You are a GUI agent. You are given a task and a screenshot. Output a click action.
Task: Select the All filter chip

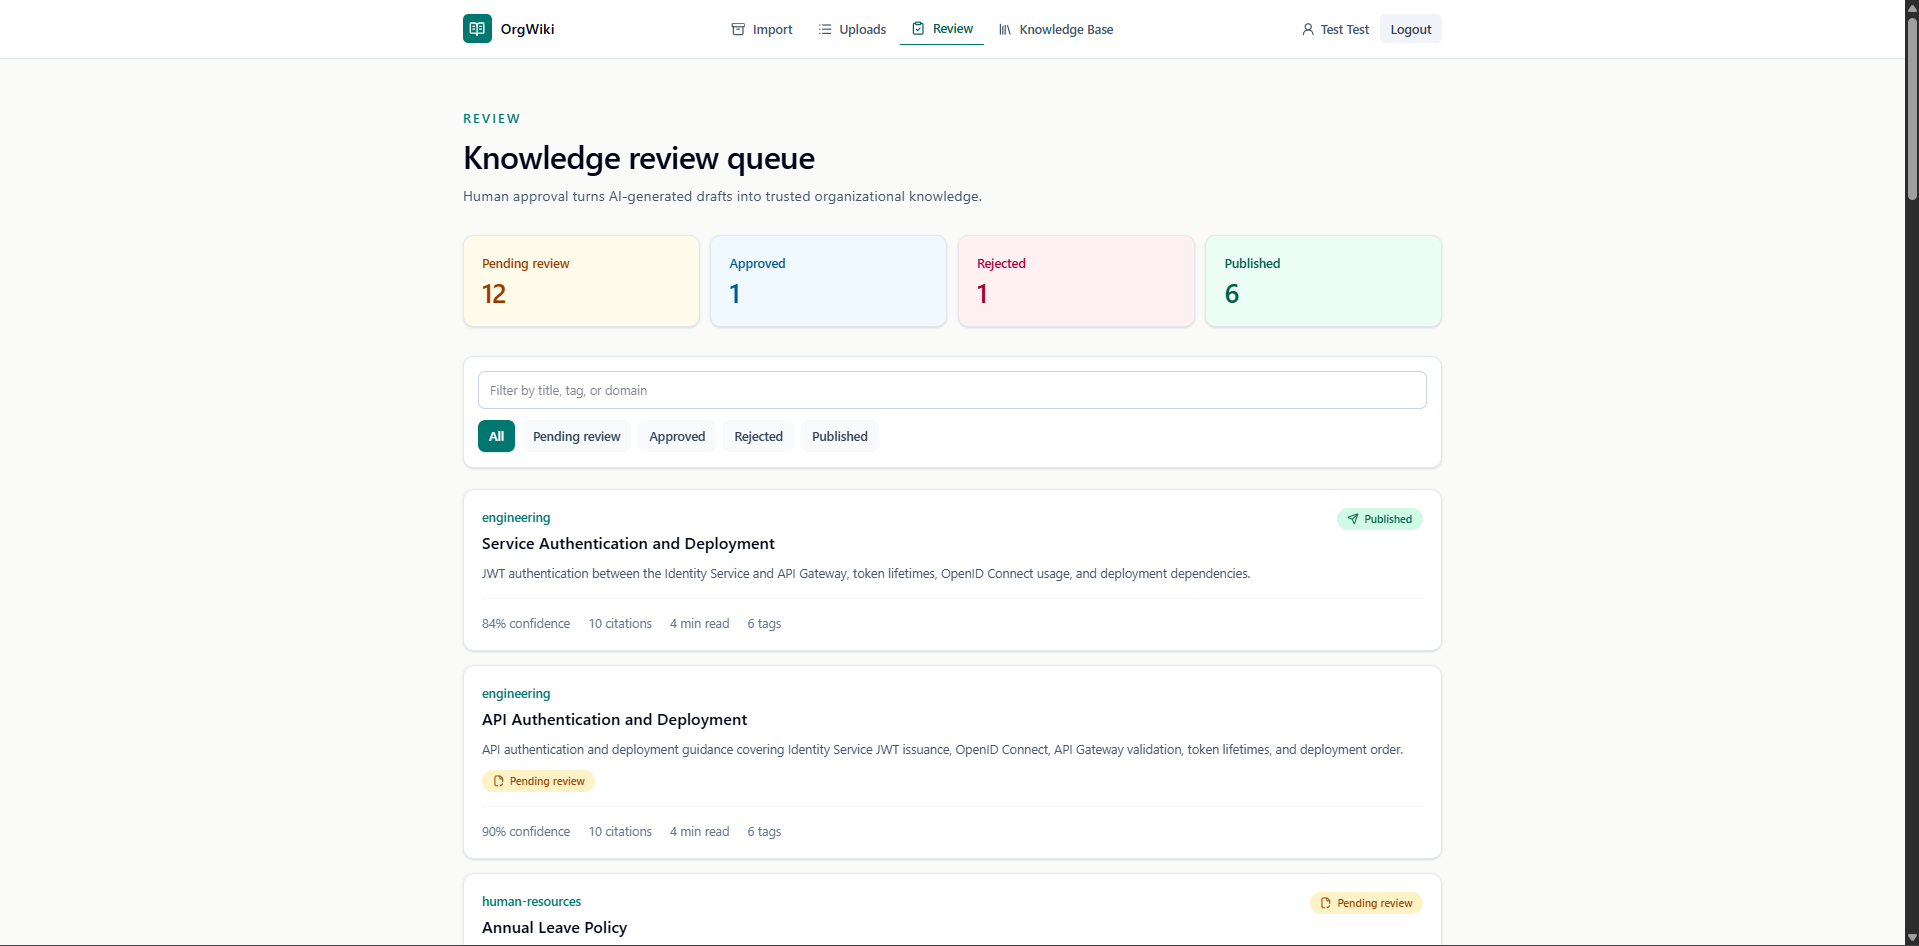click(496, 436)
